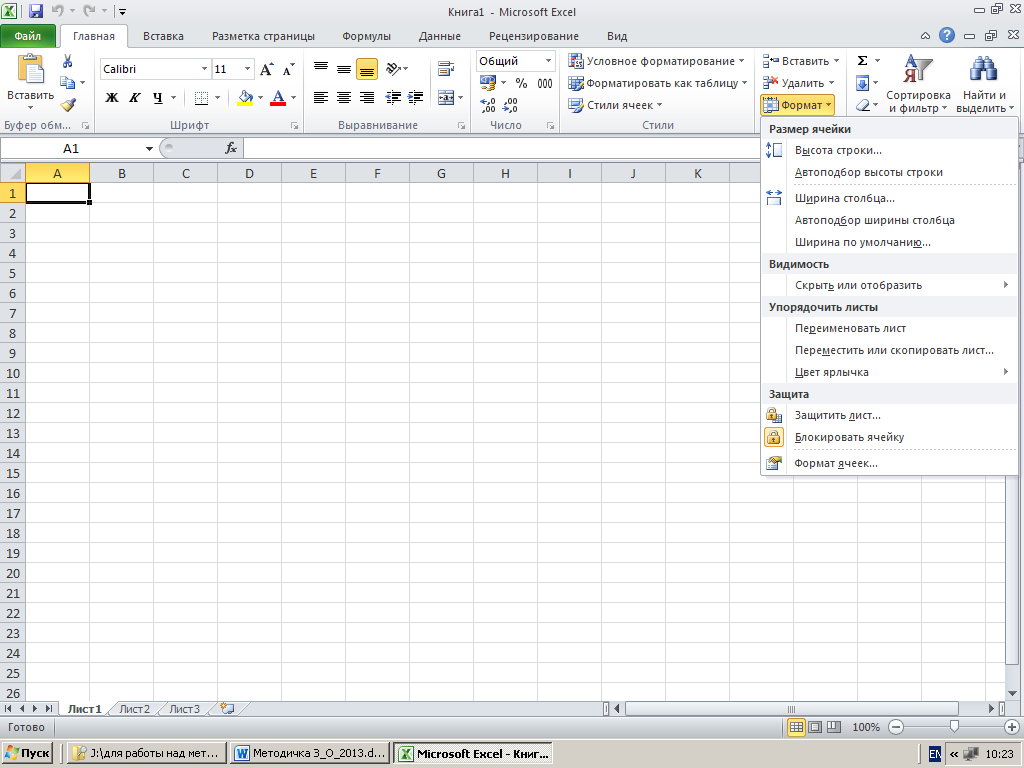Image resolution: width=1024 pixels, height=768 pixels.
Task: Open Форматировать как таблицу dropdown
Action: point(658,83)
